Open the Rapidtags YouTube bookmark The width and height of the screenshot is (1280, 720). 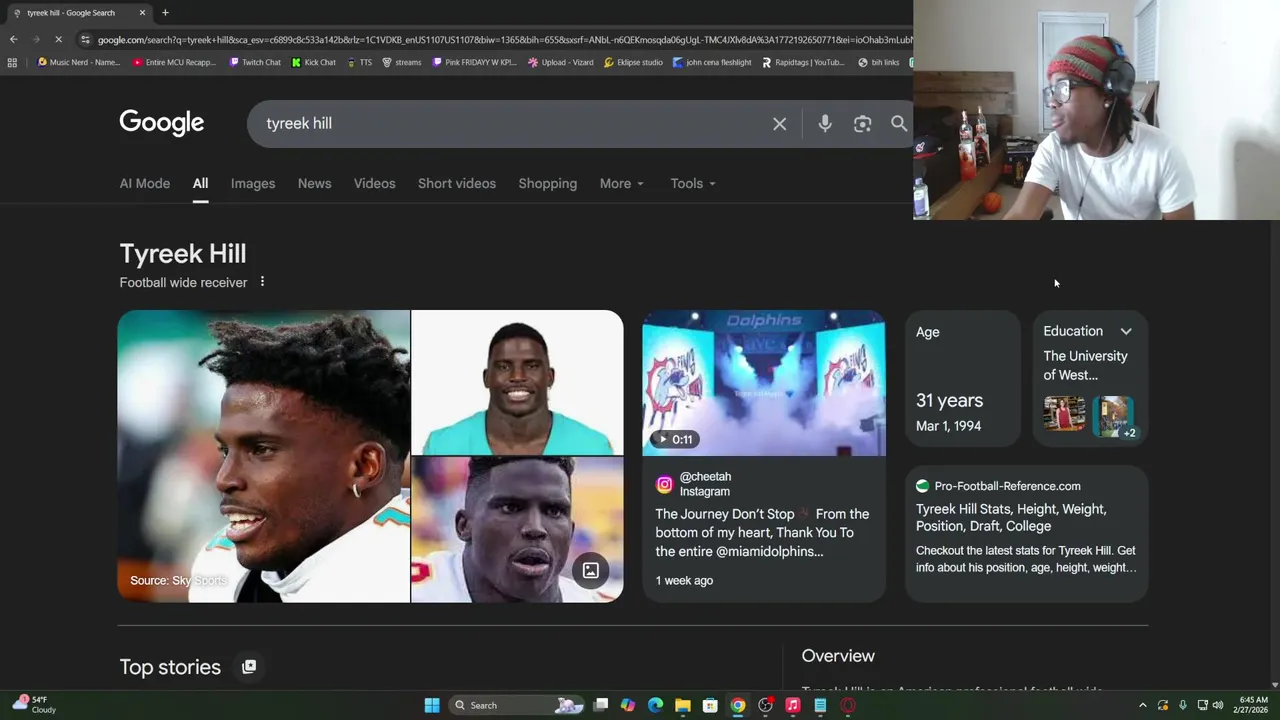803,62
